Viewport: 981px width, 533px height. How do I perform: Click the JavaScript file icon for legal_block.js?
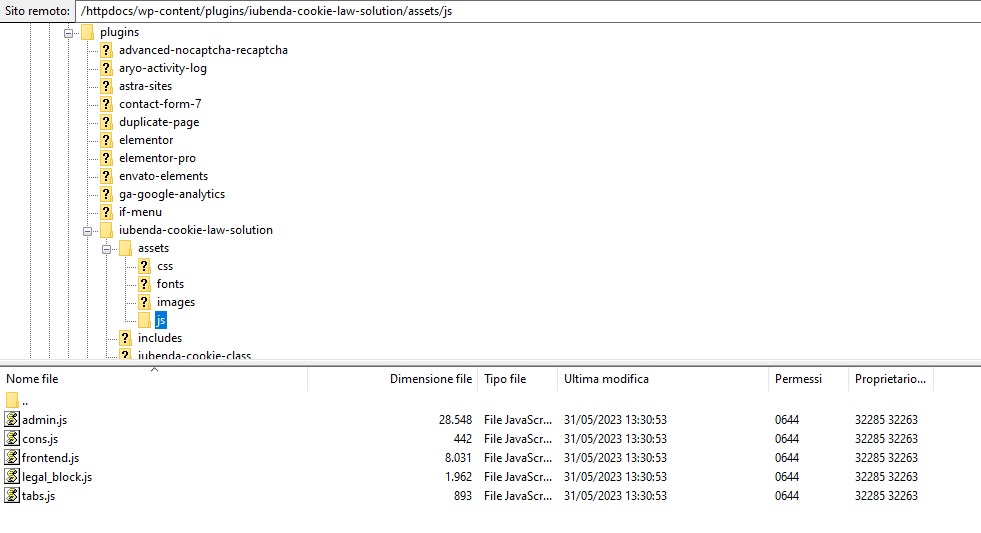12,476
